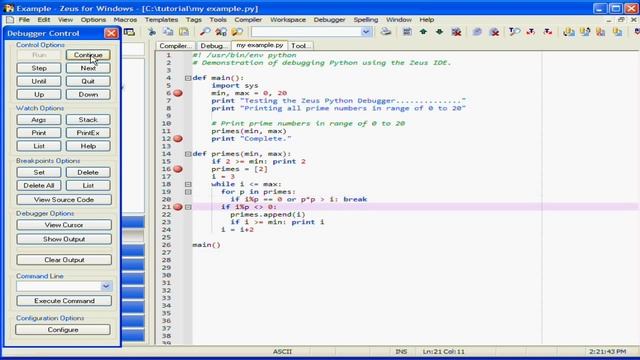Viewport: 640px width, 360px height.
Task: Click the Down button
Action: pos(88,94)
